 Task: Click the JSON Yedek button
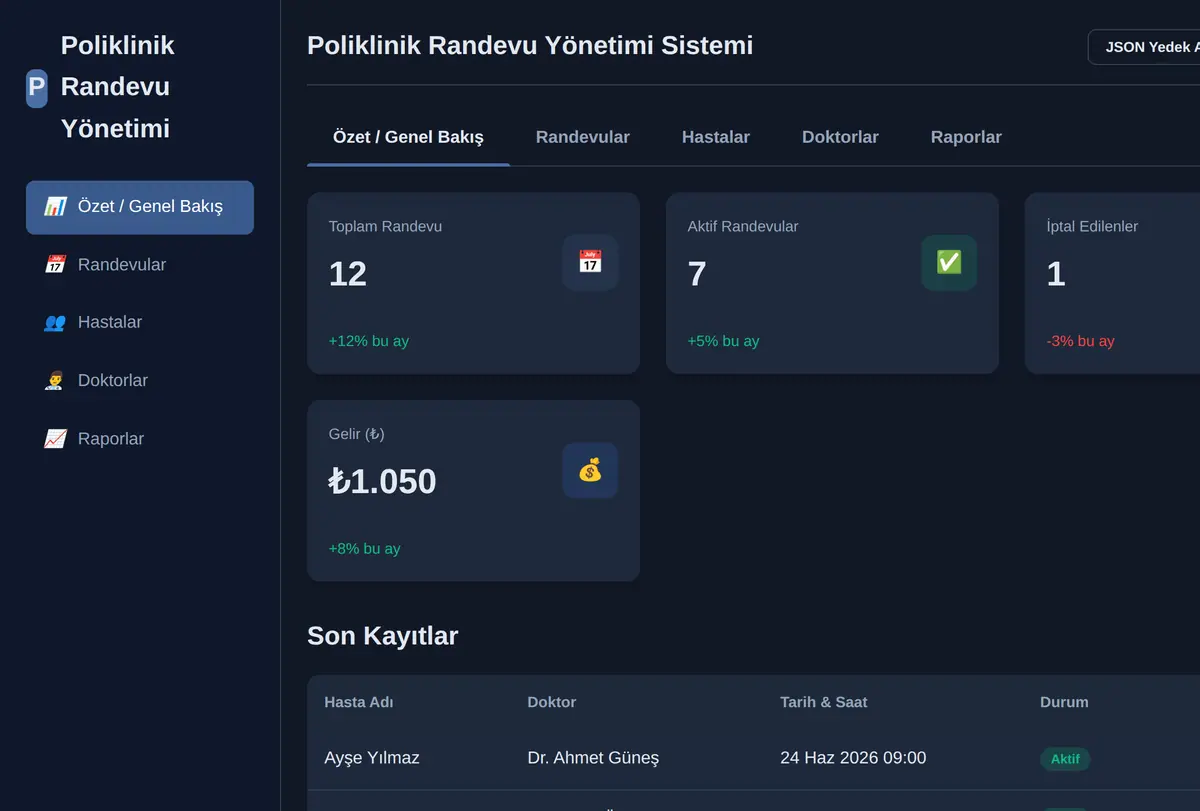tap(1144, 47)
